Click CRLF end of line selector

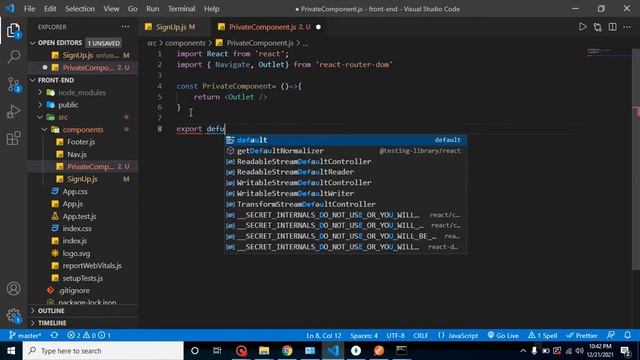click(x=420, y=336)
